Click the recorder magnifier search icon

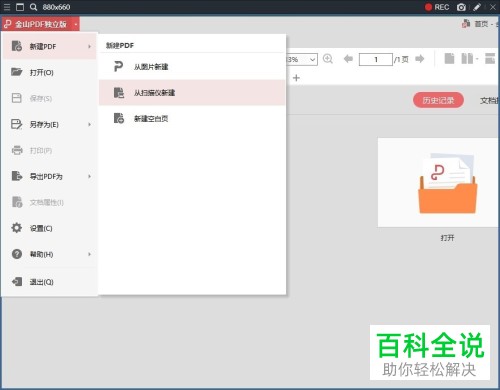[x=33, y=7]
